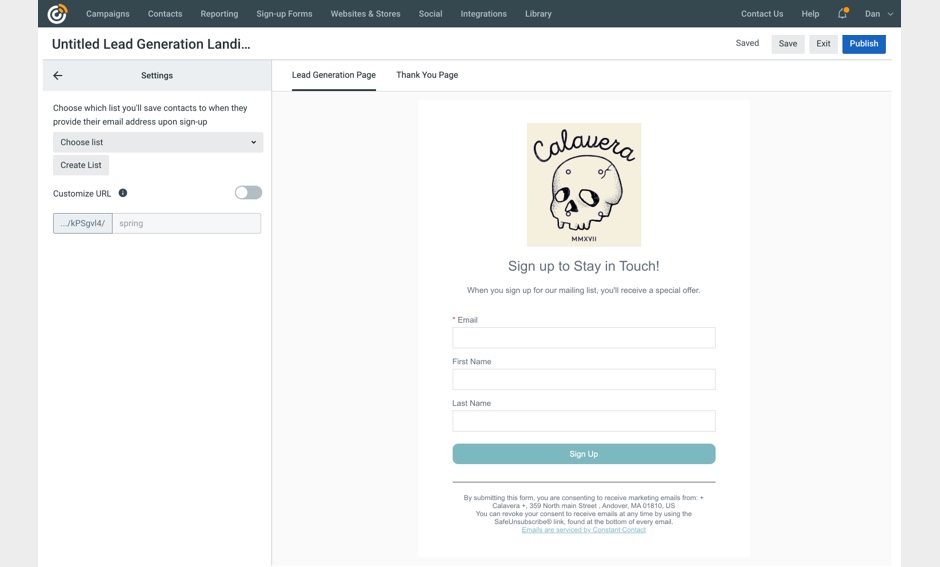
Task: Click the teal Sign Up button
Action: [584, 454]
